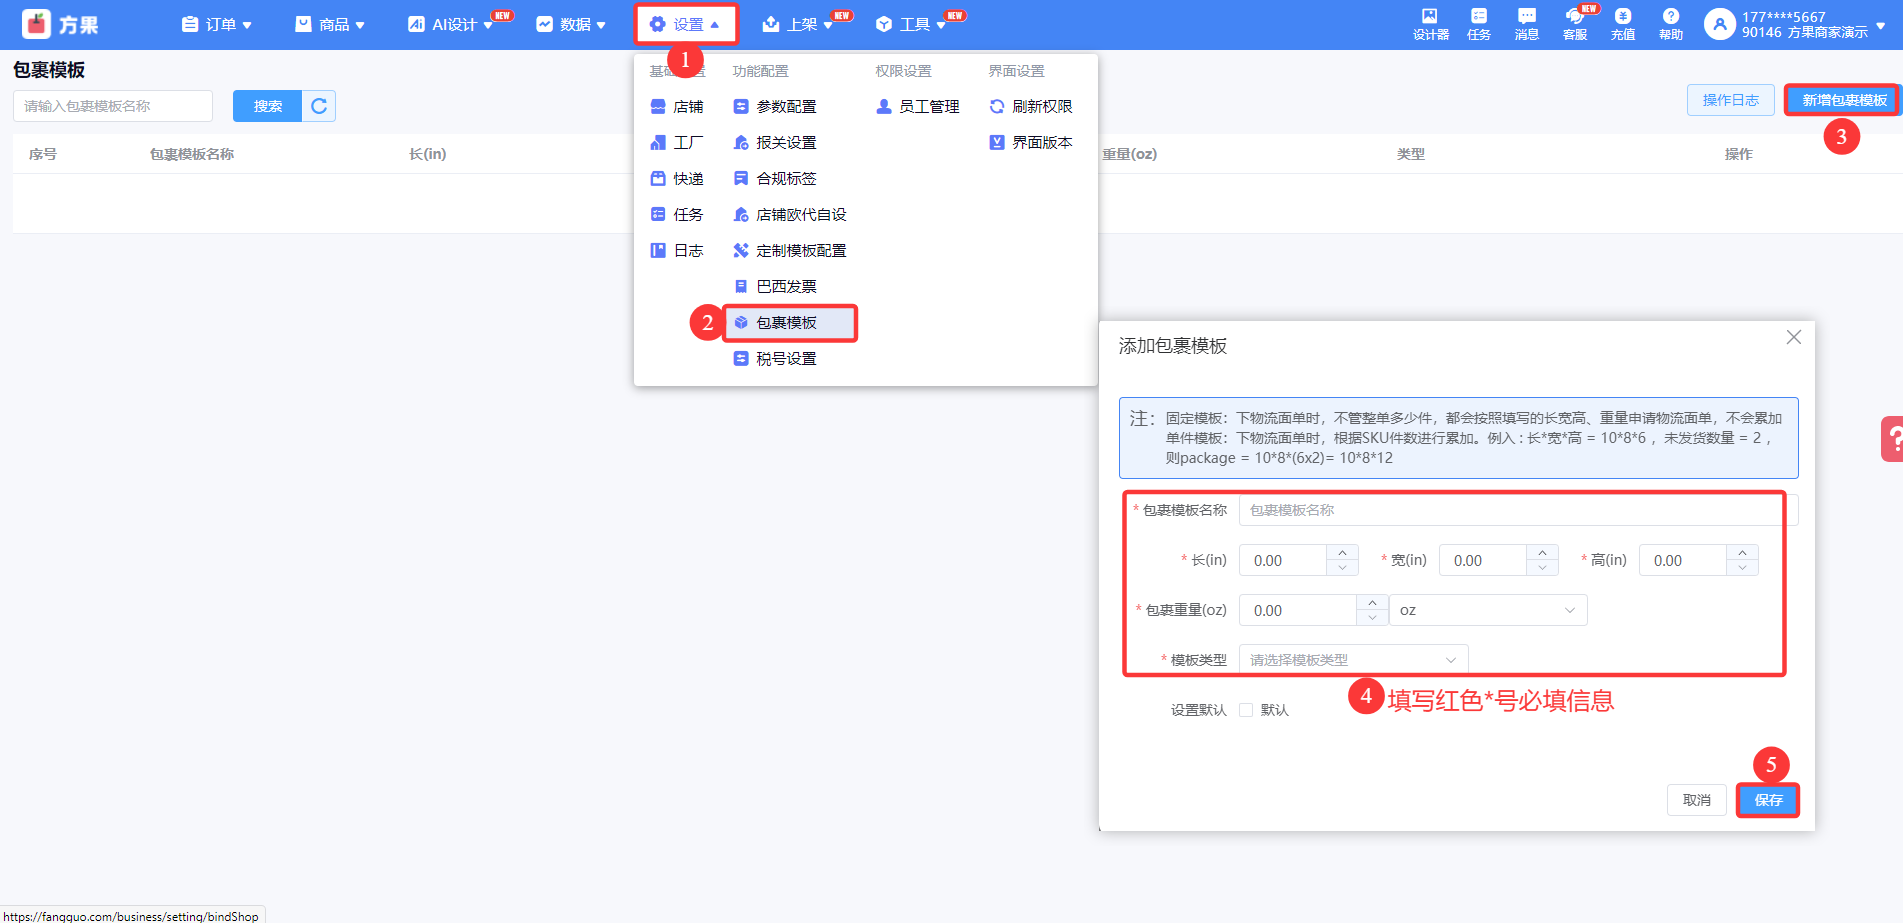
Task: Click the 包裹模板名称 input in dialog
Action: click(x=1510, y=510)
